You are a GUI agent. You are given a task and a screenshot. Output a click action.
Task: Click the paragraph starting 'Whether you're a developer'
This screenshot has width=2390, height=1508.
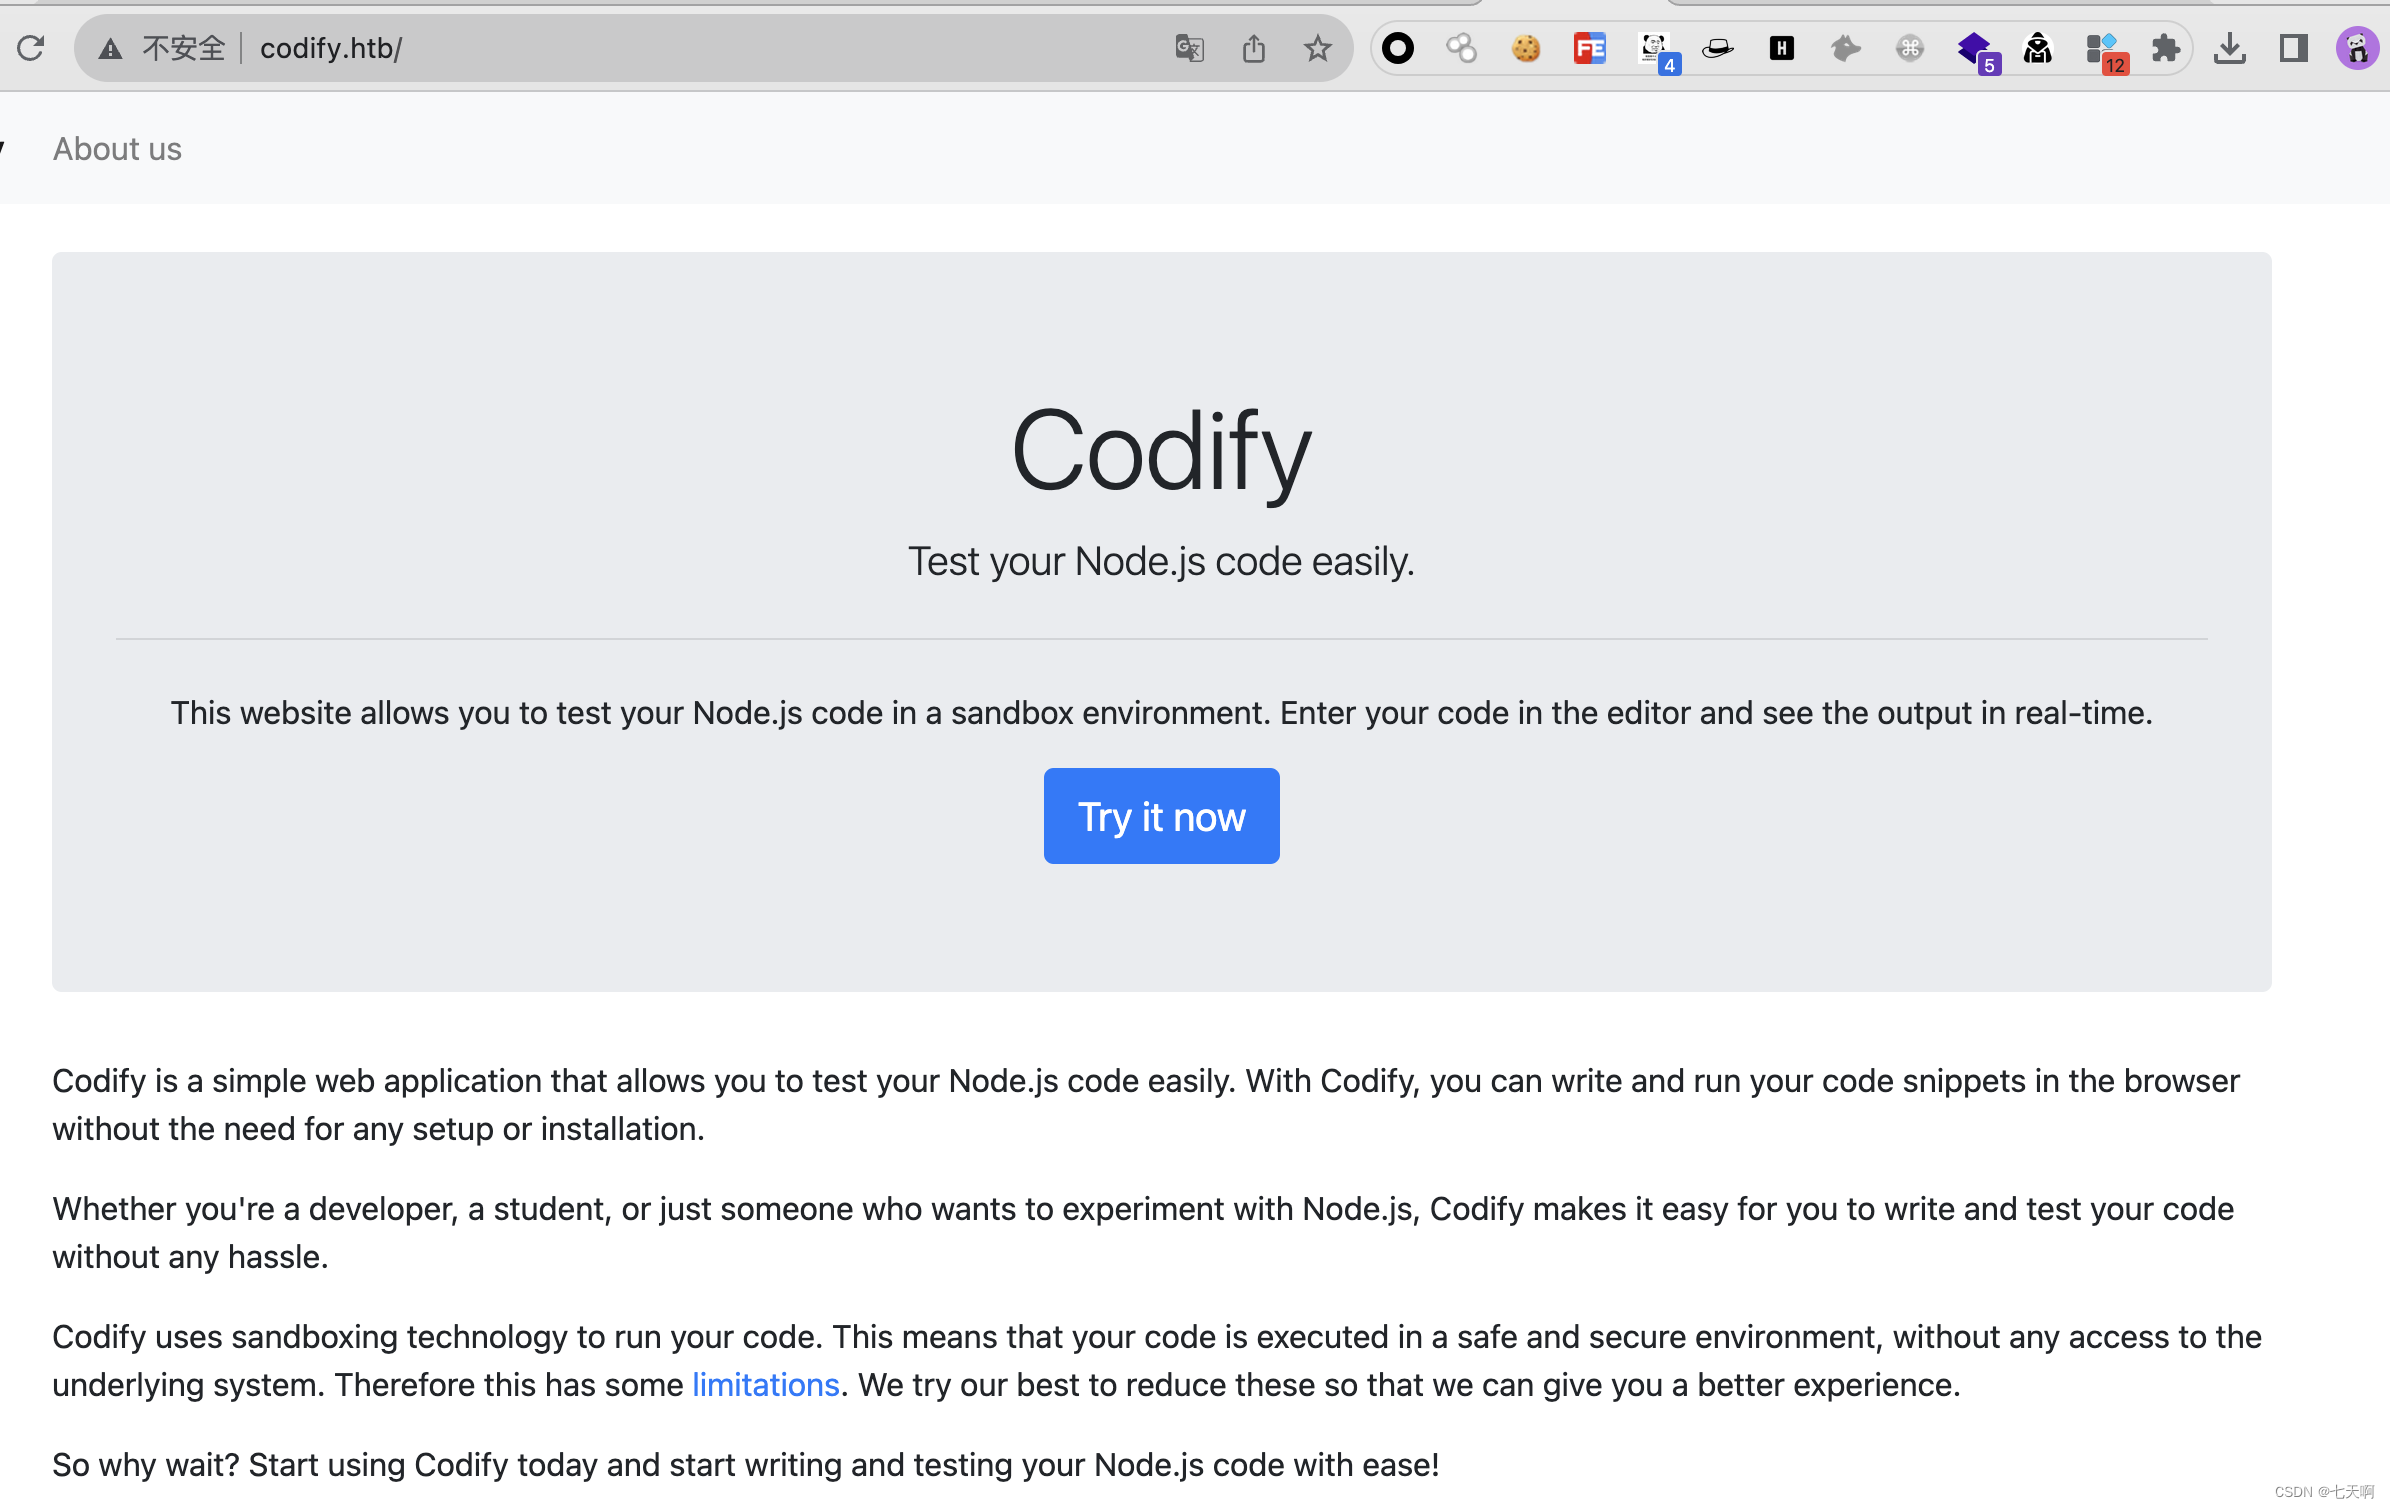pyautogui.click(x=1143, y=1233)
